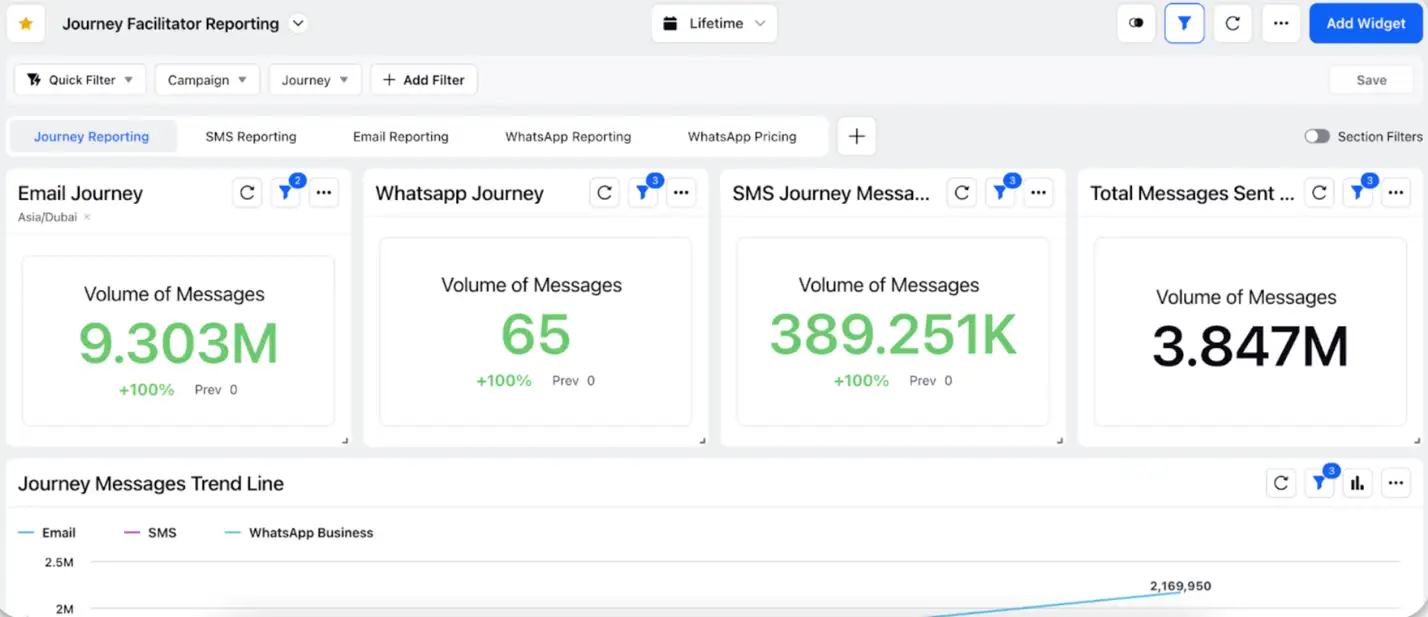The image size is (1428, 617).
Task: Click the Add Filter button
Action: pyautogui.click(x=424, y=80)
